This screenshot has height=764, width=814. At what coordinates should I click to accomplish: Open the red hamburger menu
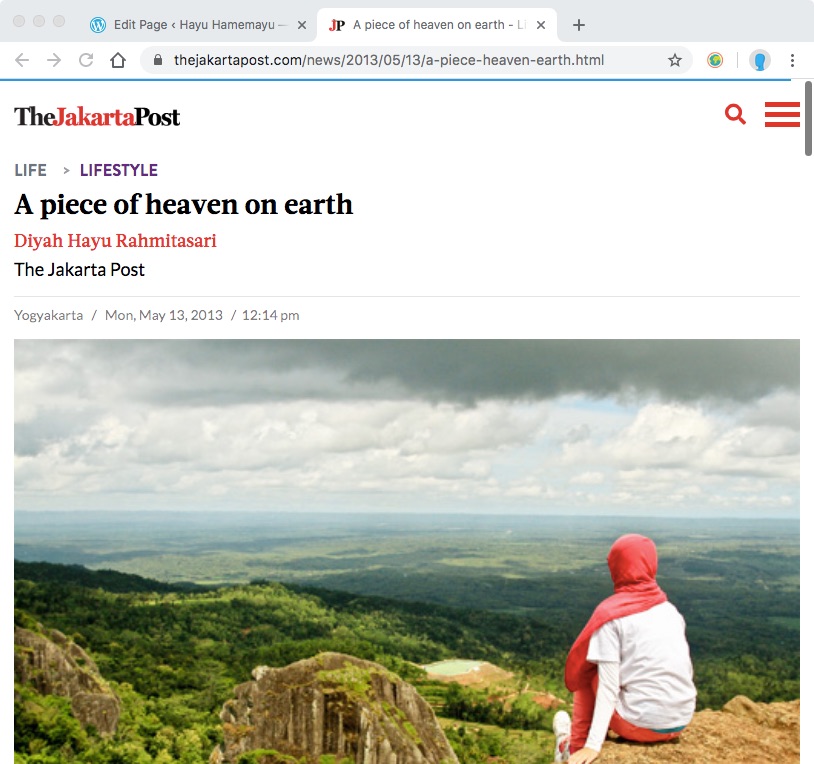(x=781, y=115)
